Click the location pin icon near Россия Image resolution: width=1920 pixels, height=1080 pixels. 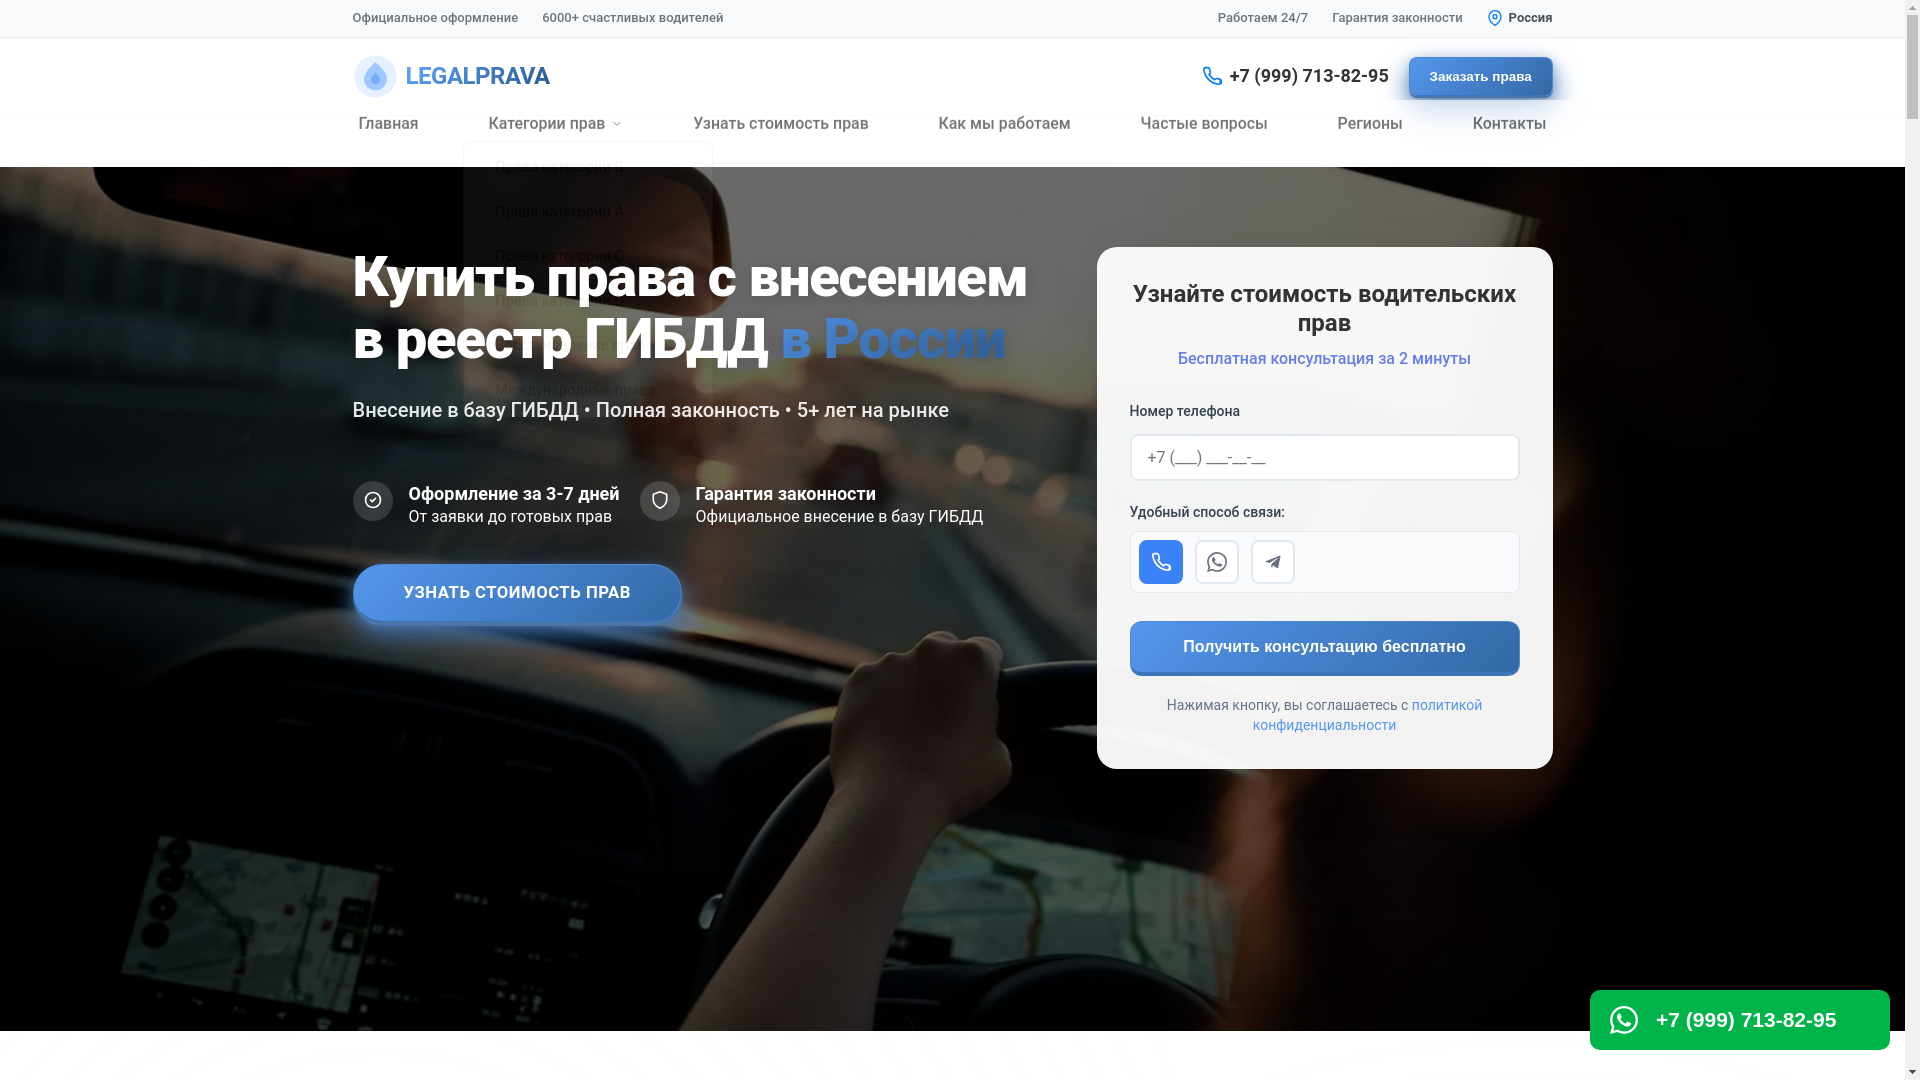[1494, 18]
